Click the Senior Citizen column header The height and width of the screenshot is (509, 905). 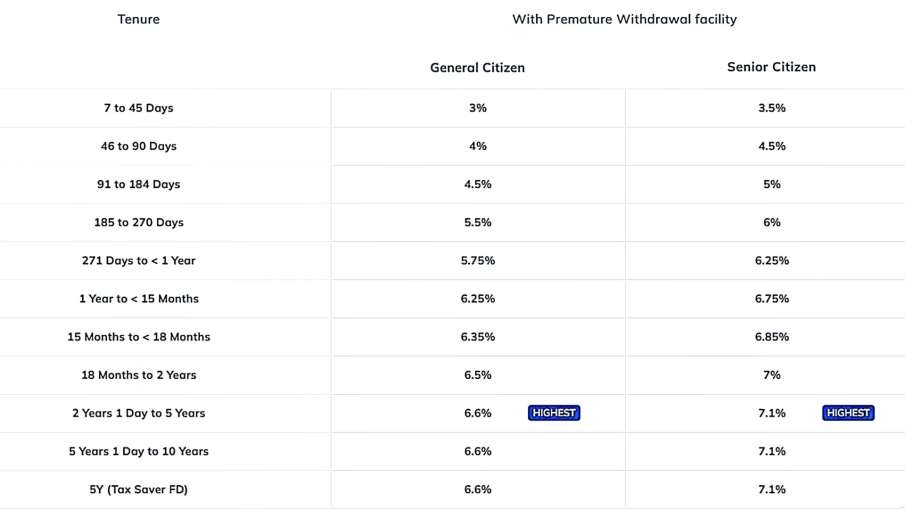[x=771, y=67]
